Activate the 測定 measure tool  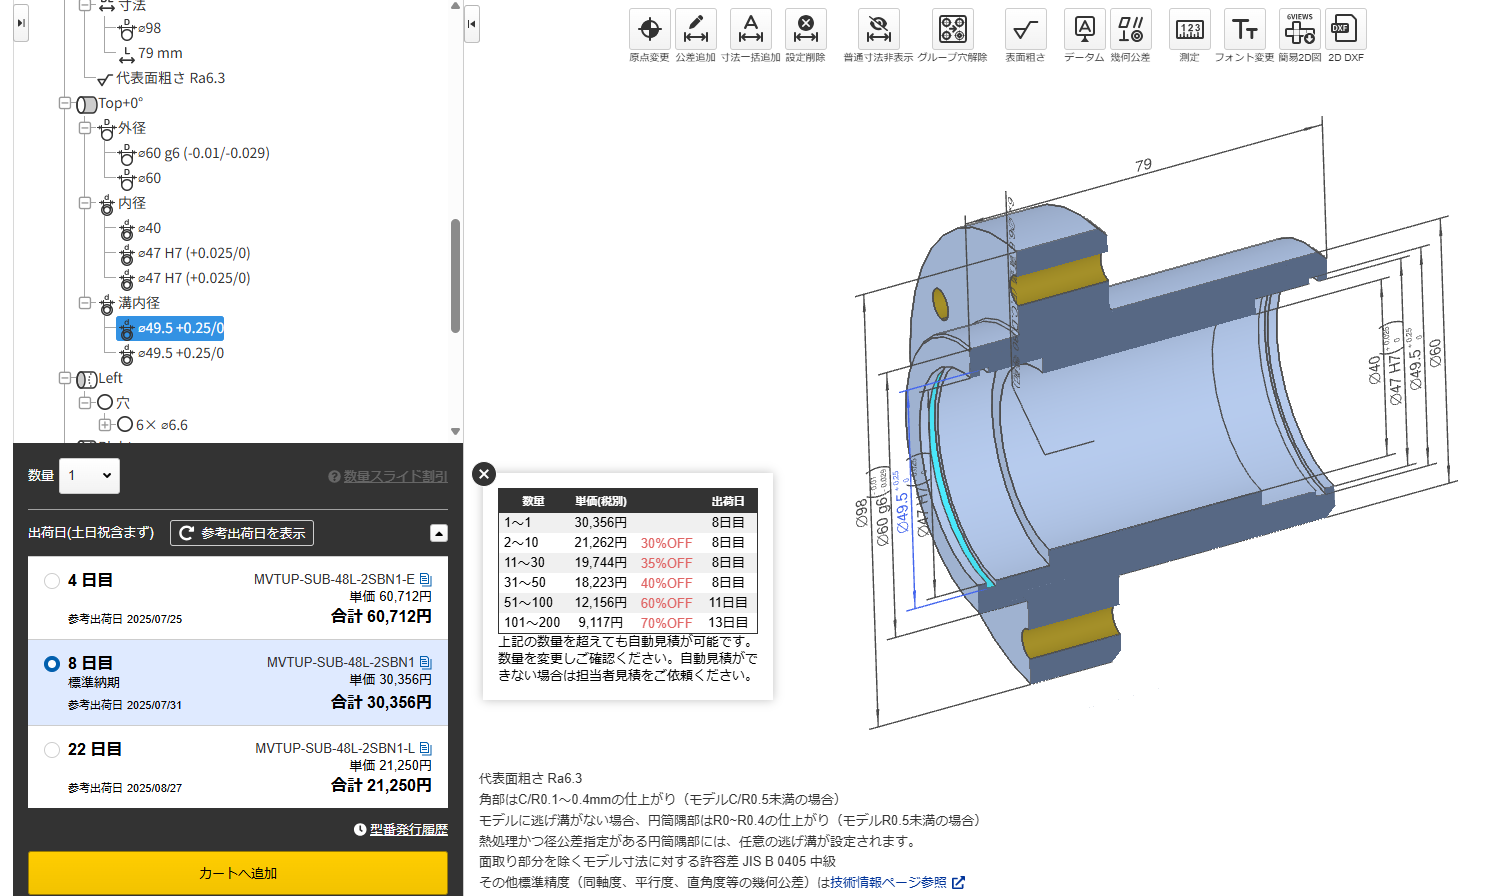click(x=1189, y=30)
